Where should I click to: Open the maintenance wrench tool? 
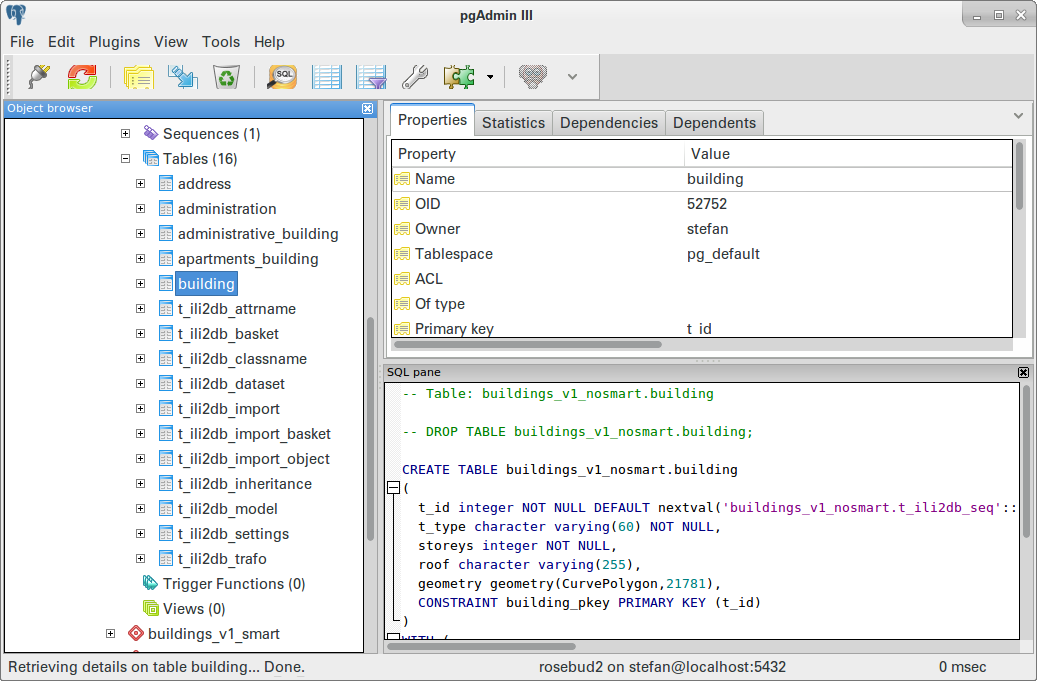point(415,77)
